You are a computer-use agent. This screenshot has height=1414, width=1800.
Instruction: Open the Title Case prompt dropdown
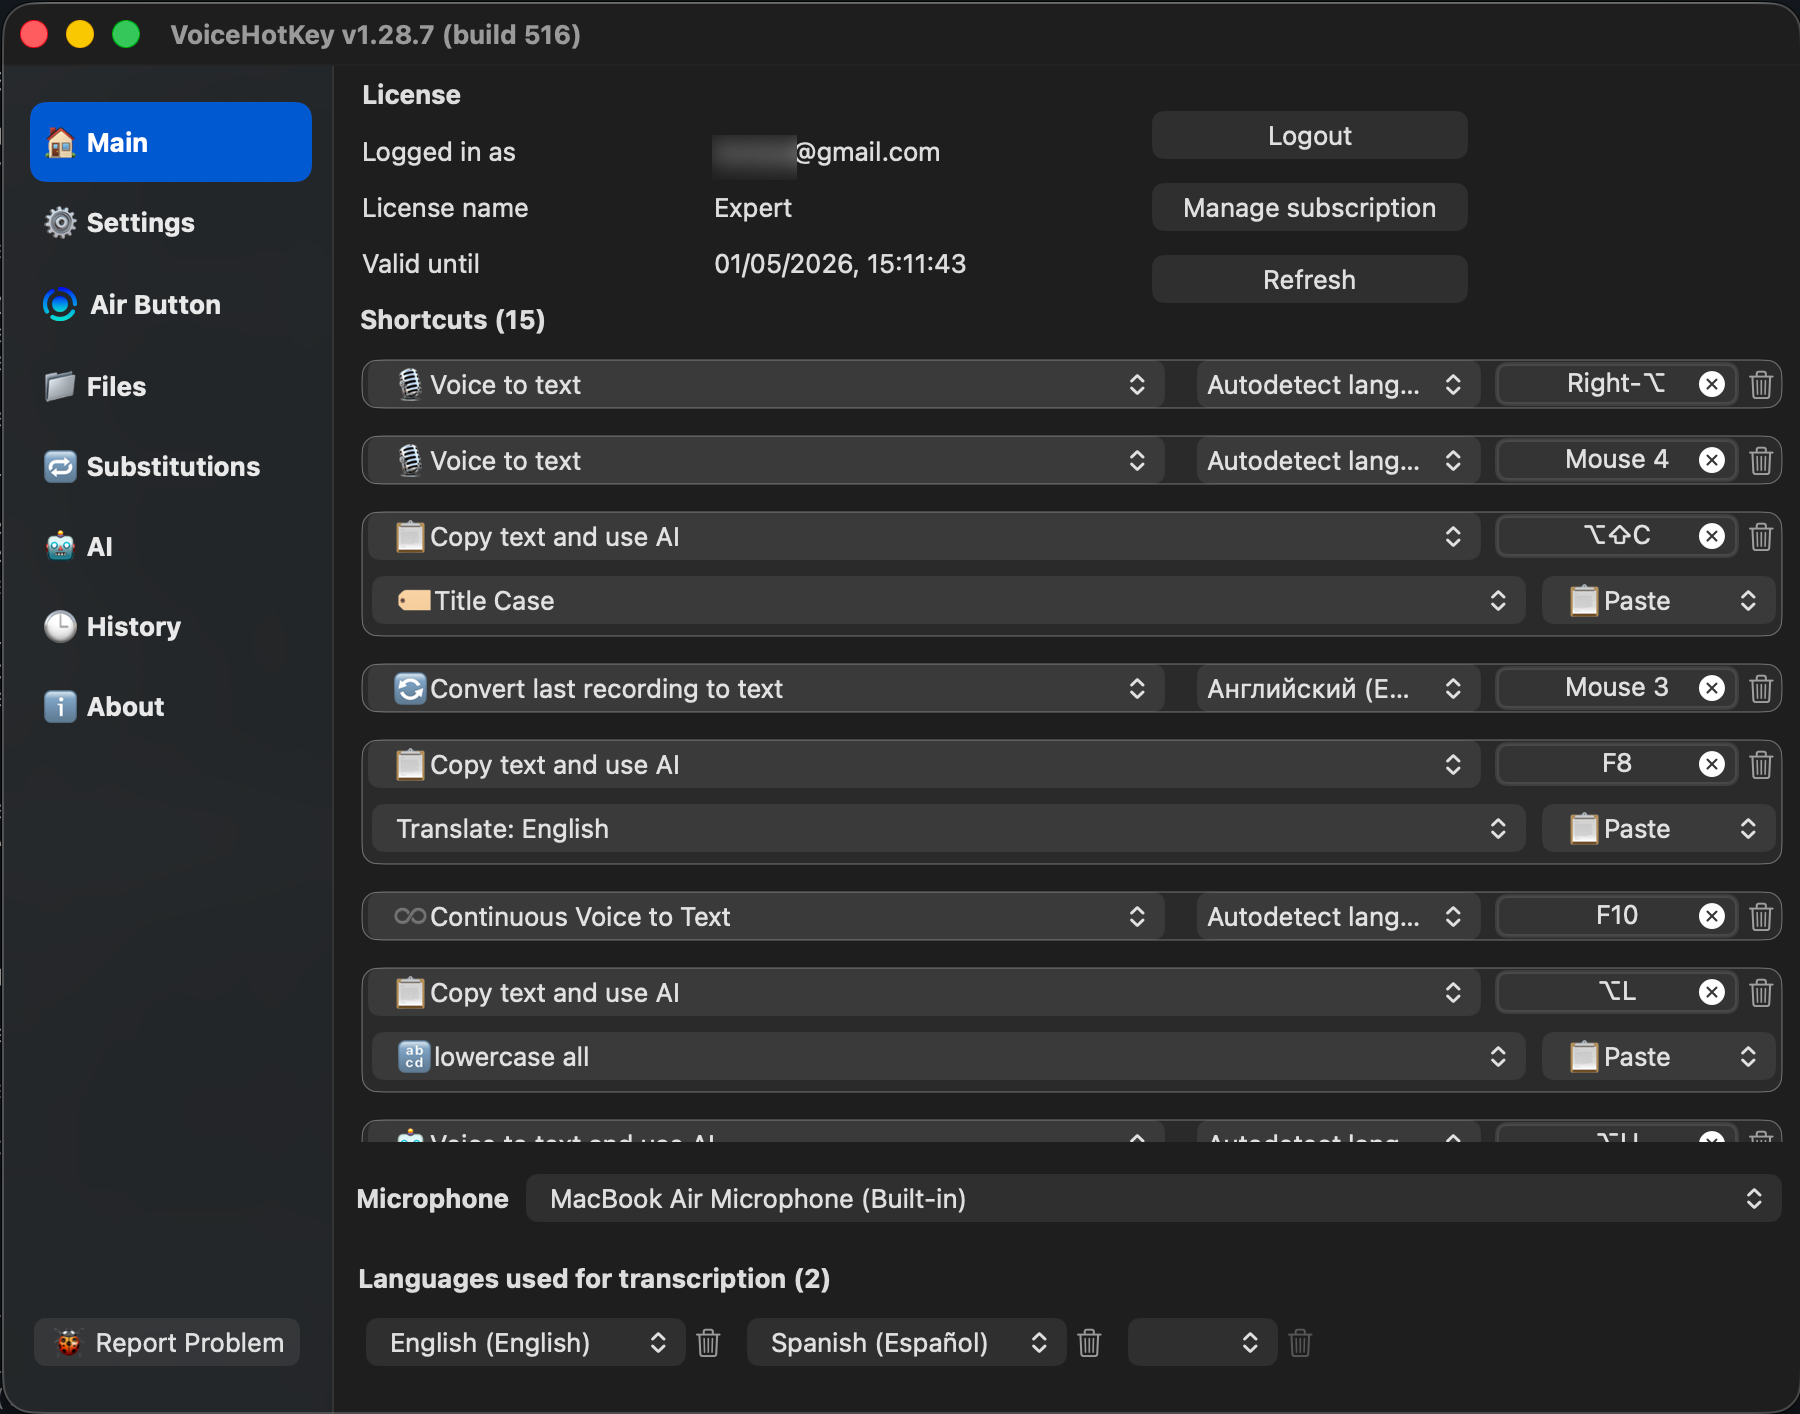pyautogui.click(x=948, y=601)
